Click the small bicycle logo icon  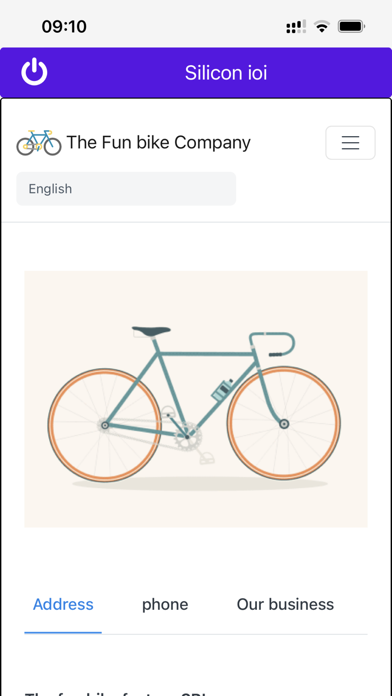tap(39, 142)
